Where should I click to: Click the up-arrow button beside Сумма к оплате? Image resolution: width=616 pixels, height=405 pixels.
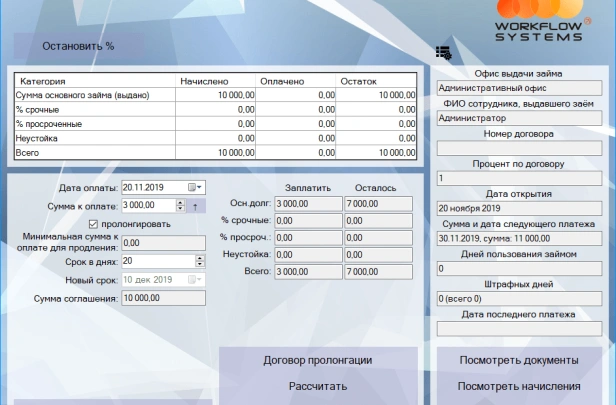[x=196, y=206]
